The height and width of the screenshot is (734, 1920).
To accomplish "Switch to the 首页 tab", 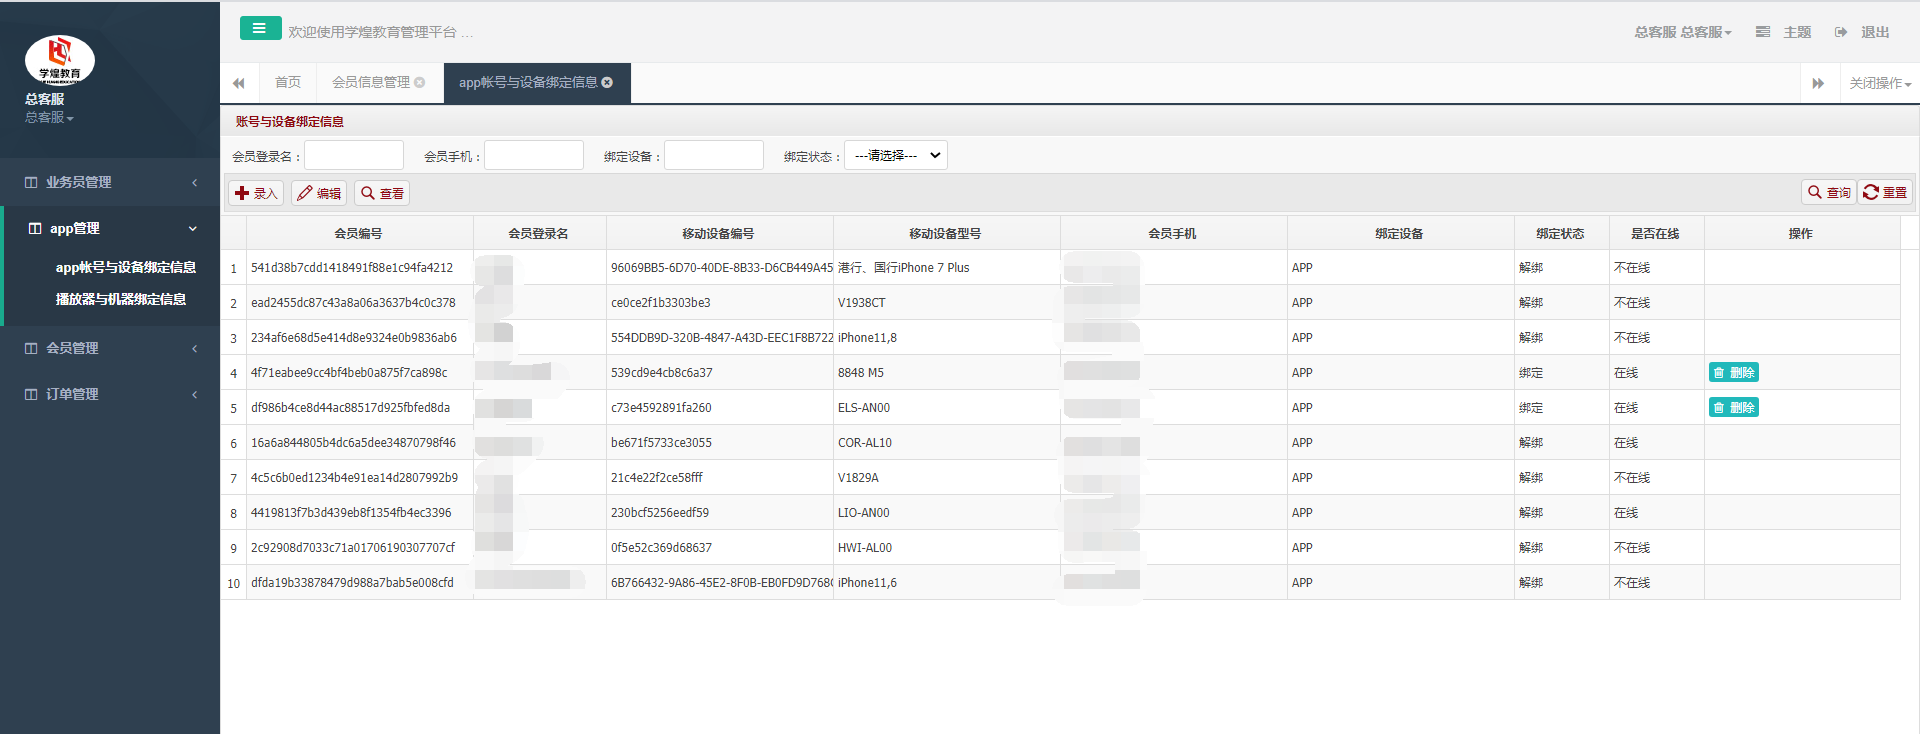I will [x=288, y=82].
